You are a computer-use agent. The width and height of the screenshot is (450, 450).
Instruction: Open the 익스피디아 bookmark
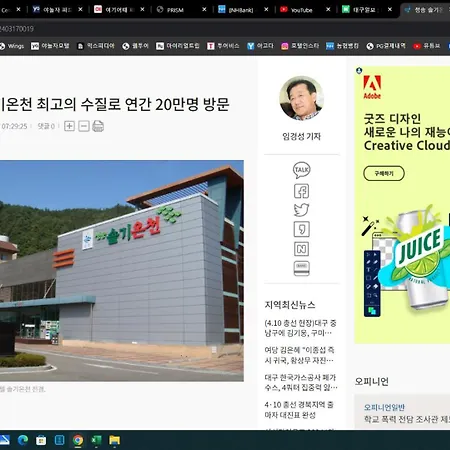(96, 46)
